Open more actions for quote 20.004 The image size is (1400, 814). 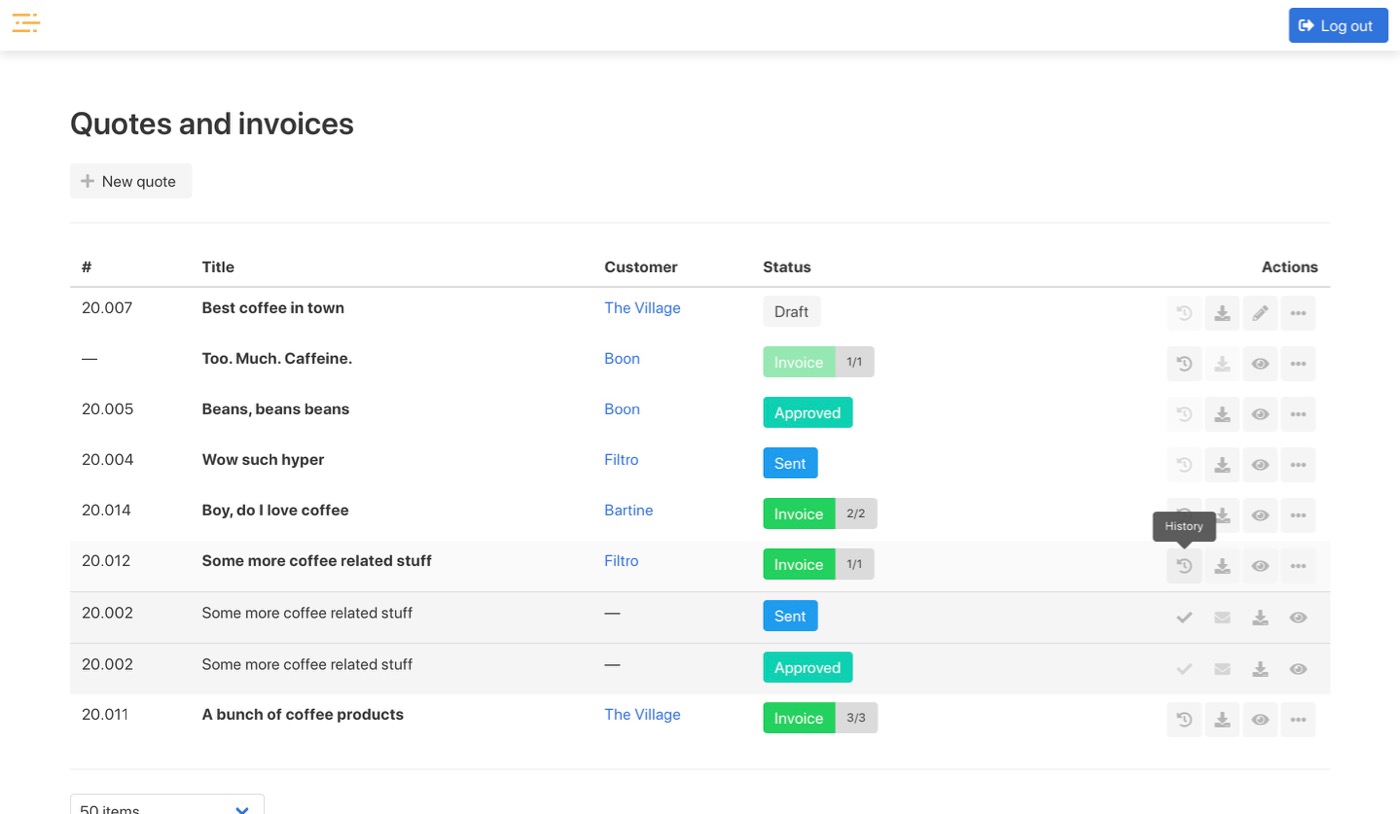tap(1298, 464)
